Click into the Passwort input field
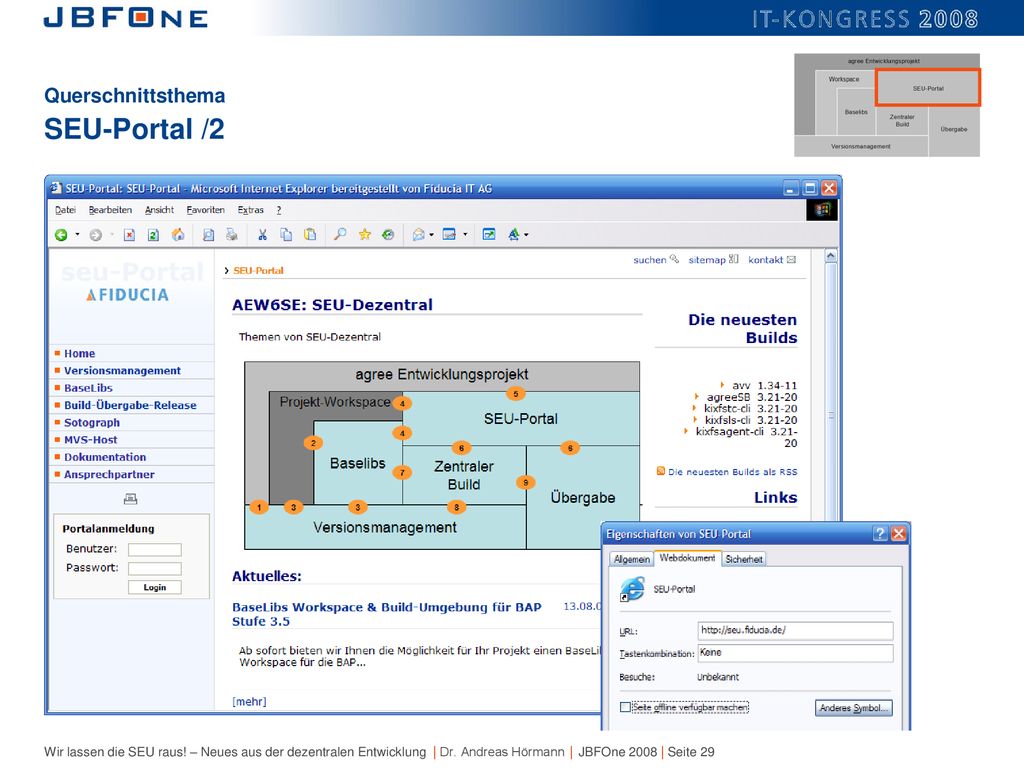1024x768 pixels. 155,569
